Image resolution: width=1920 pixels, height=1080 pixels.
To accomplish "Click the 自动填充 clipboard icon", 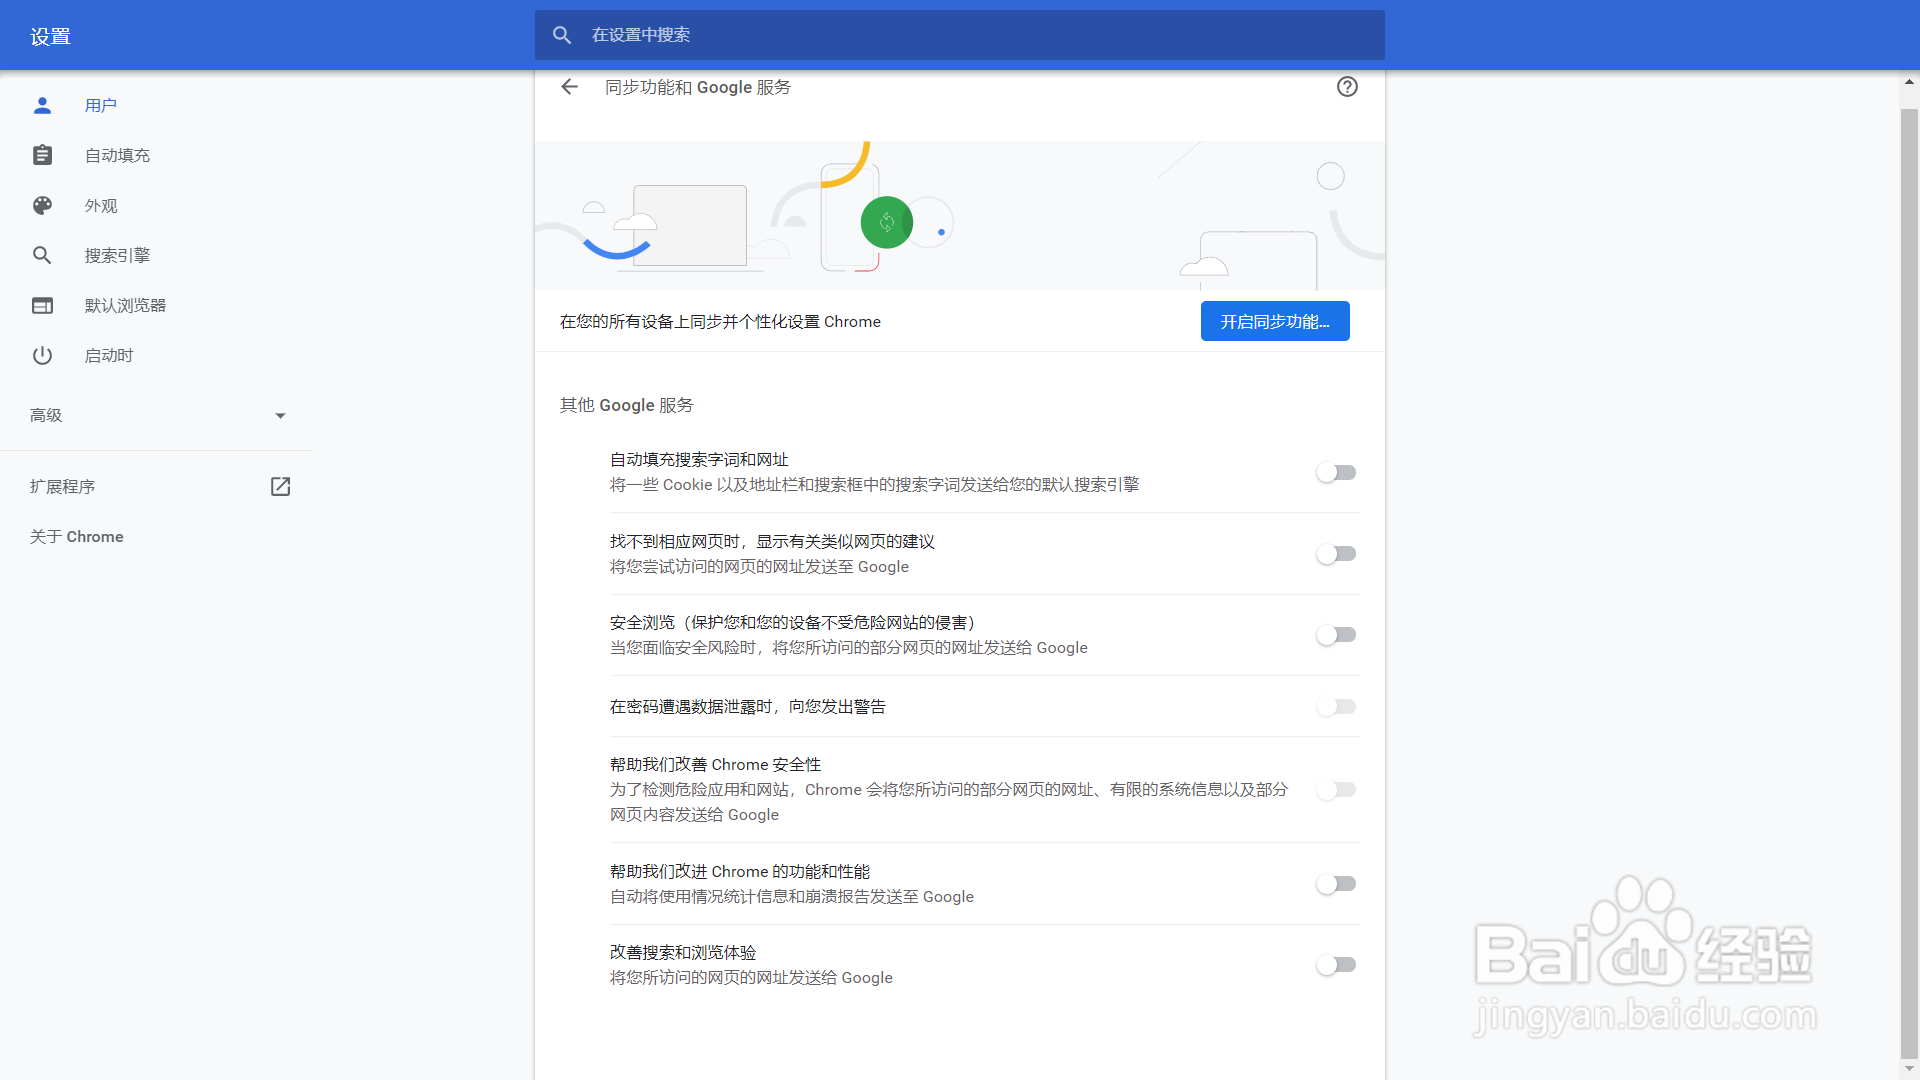I will pos(42,155).
